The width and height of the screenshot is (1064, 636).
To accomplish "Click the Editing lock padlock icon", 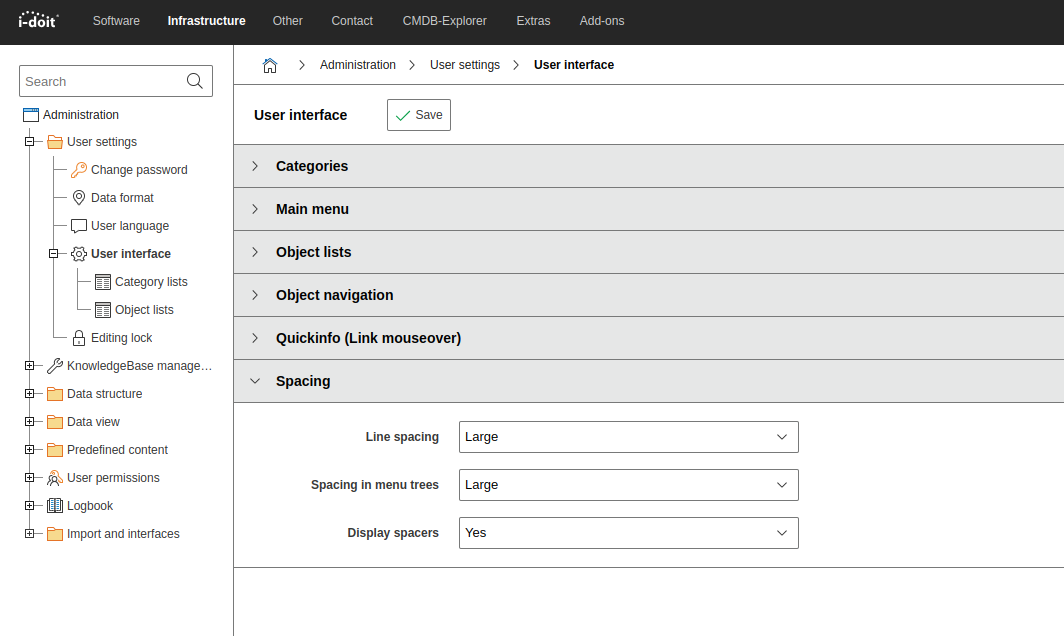I will coord(79,338).
